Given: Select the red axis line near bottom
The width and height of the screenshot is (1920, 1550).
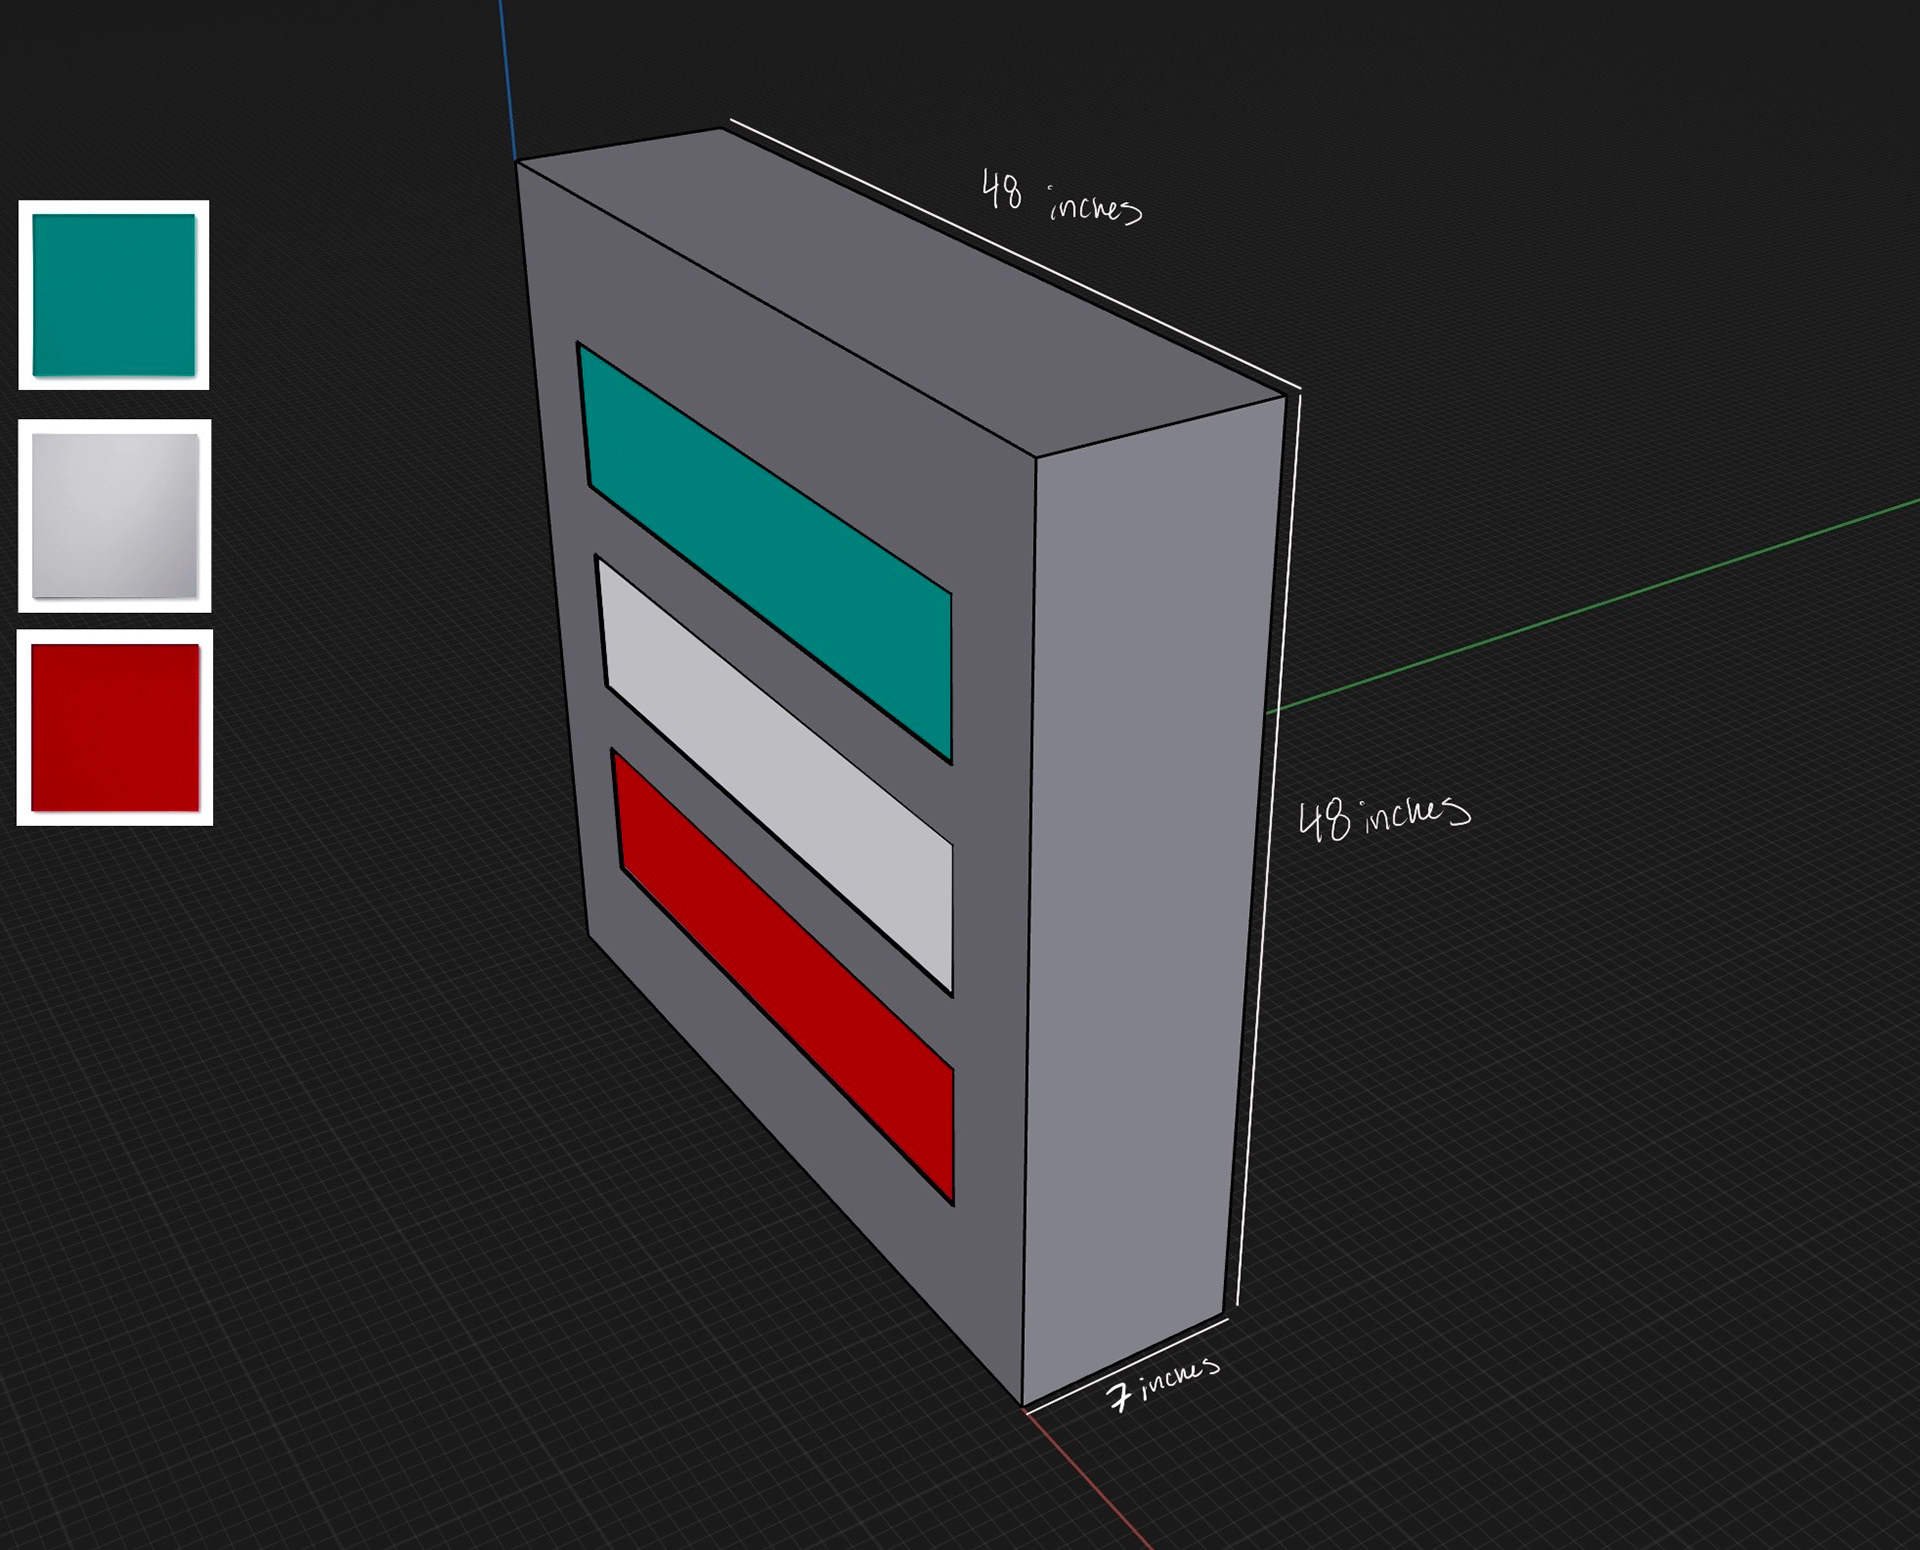Looking at the screenshot, I should coord(1090,1482).
